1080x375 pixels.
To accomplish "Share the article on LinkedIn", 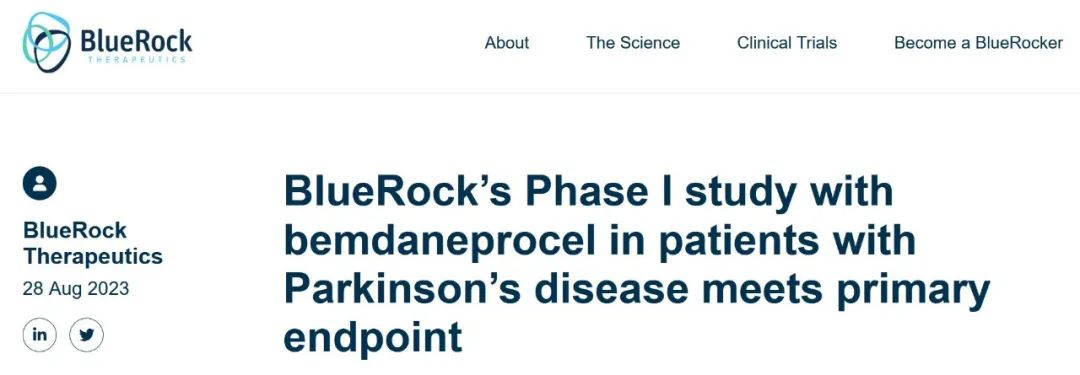I will tap(39, 335).
